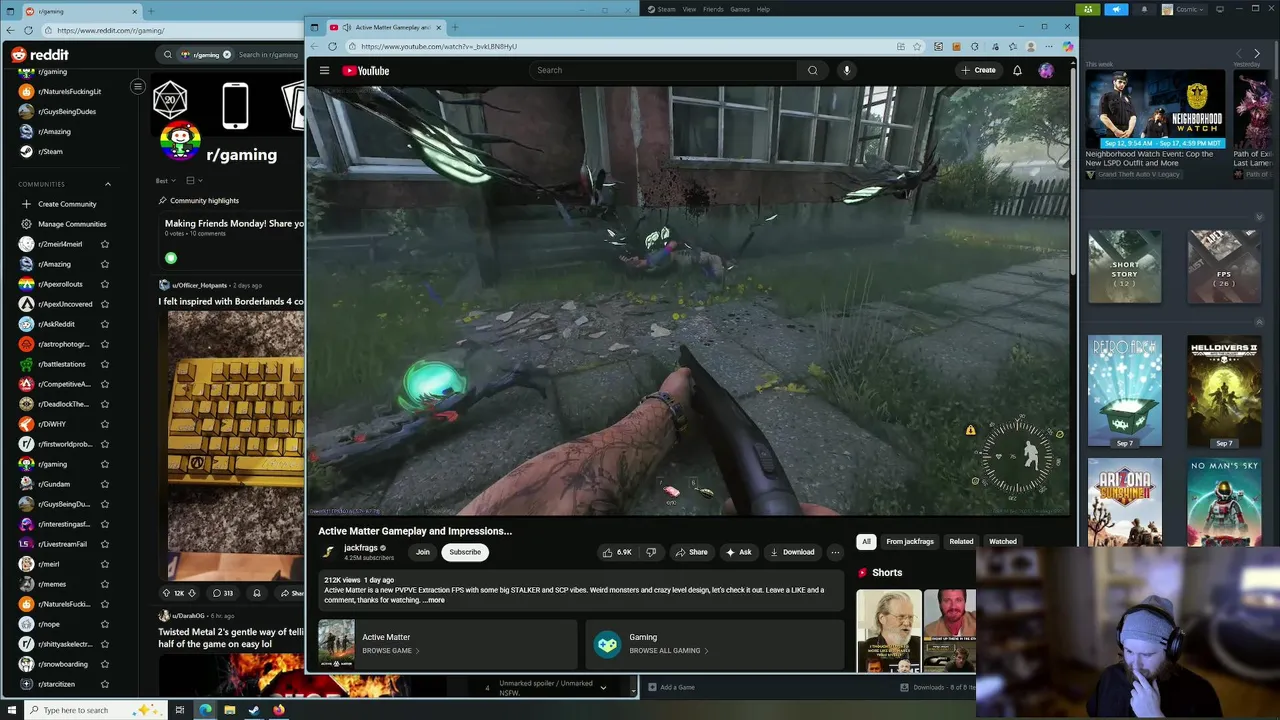Screen dimensions: 1280x720
Task: Close the Active Matter Gameplay browser tab
Action: (438, 27)
